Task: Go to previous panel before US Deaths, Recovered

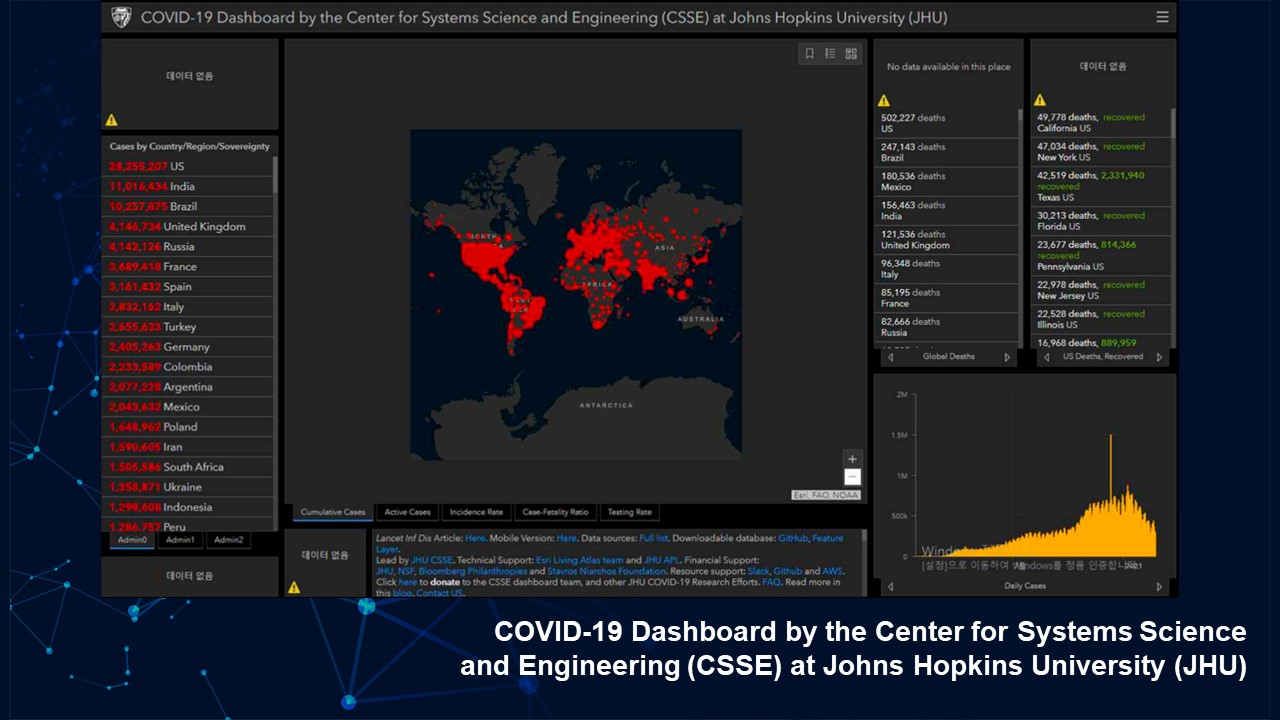Action: point(1046,357)
